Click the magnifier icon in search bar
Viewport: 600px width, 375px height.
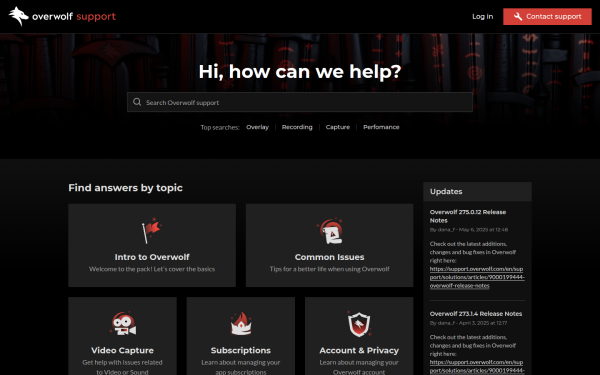(x=137, y=102)
